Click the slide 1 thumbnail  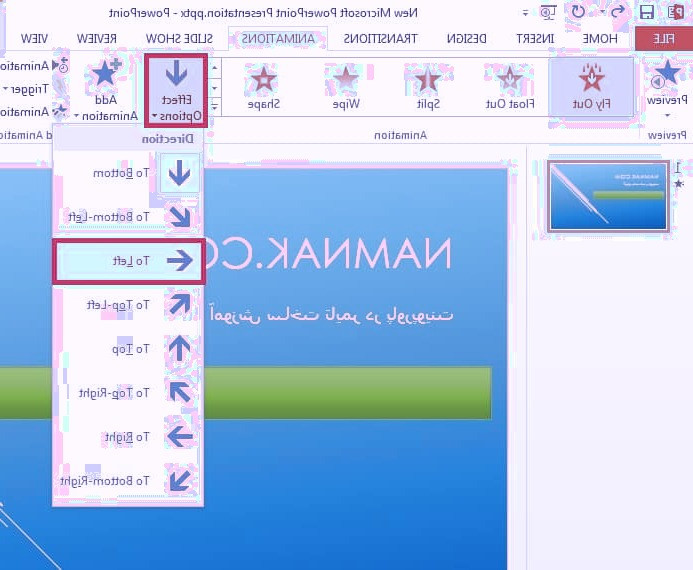[608, 196]
